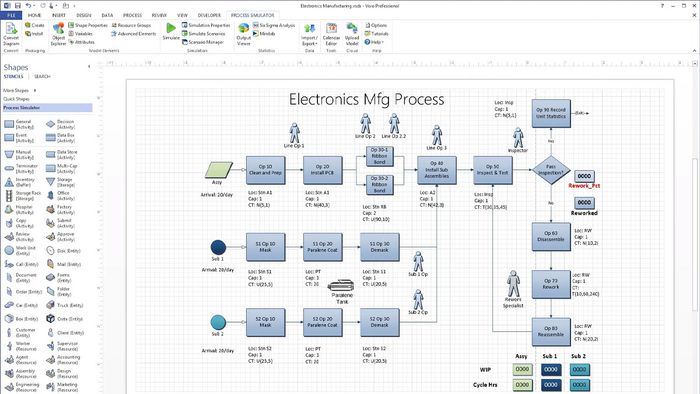Image resolution: width=700 pixels, height=394 pixels.
Task: Select the Pass Inspection decision diamond
Action: click(551, 170)
